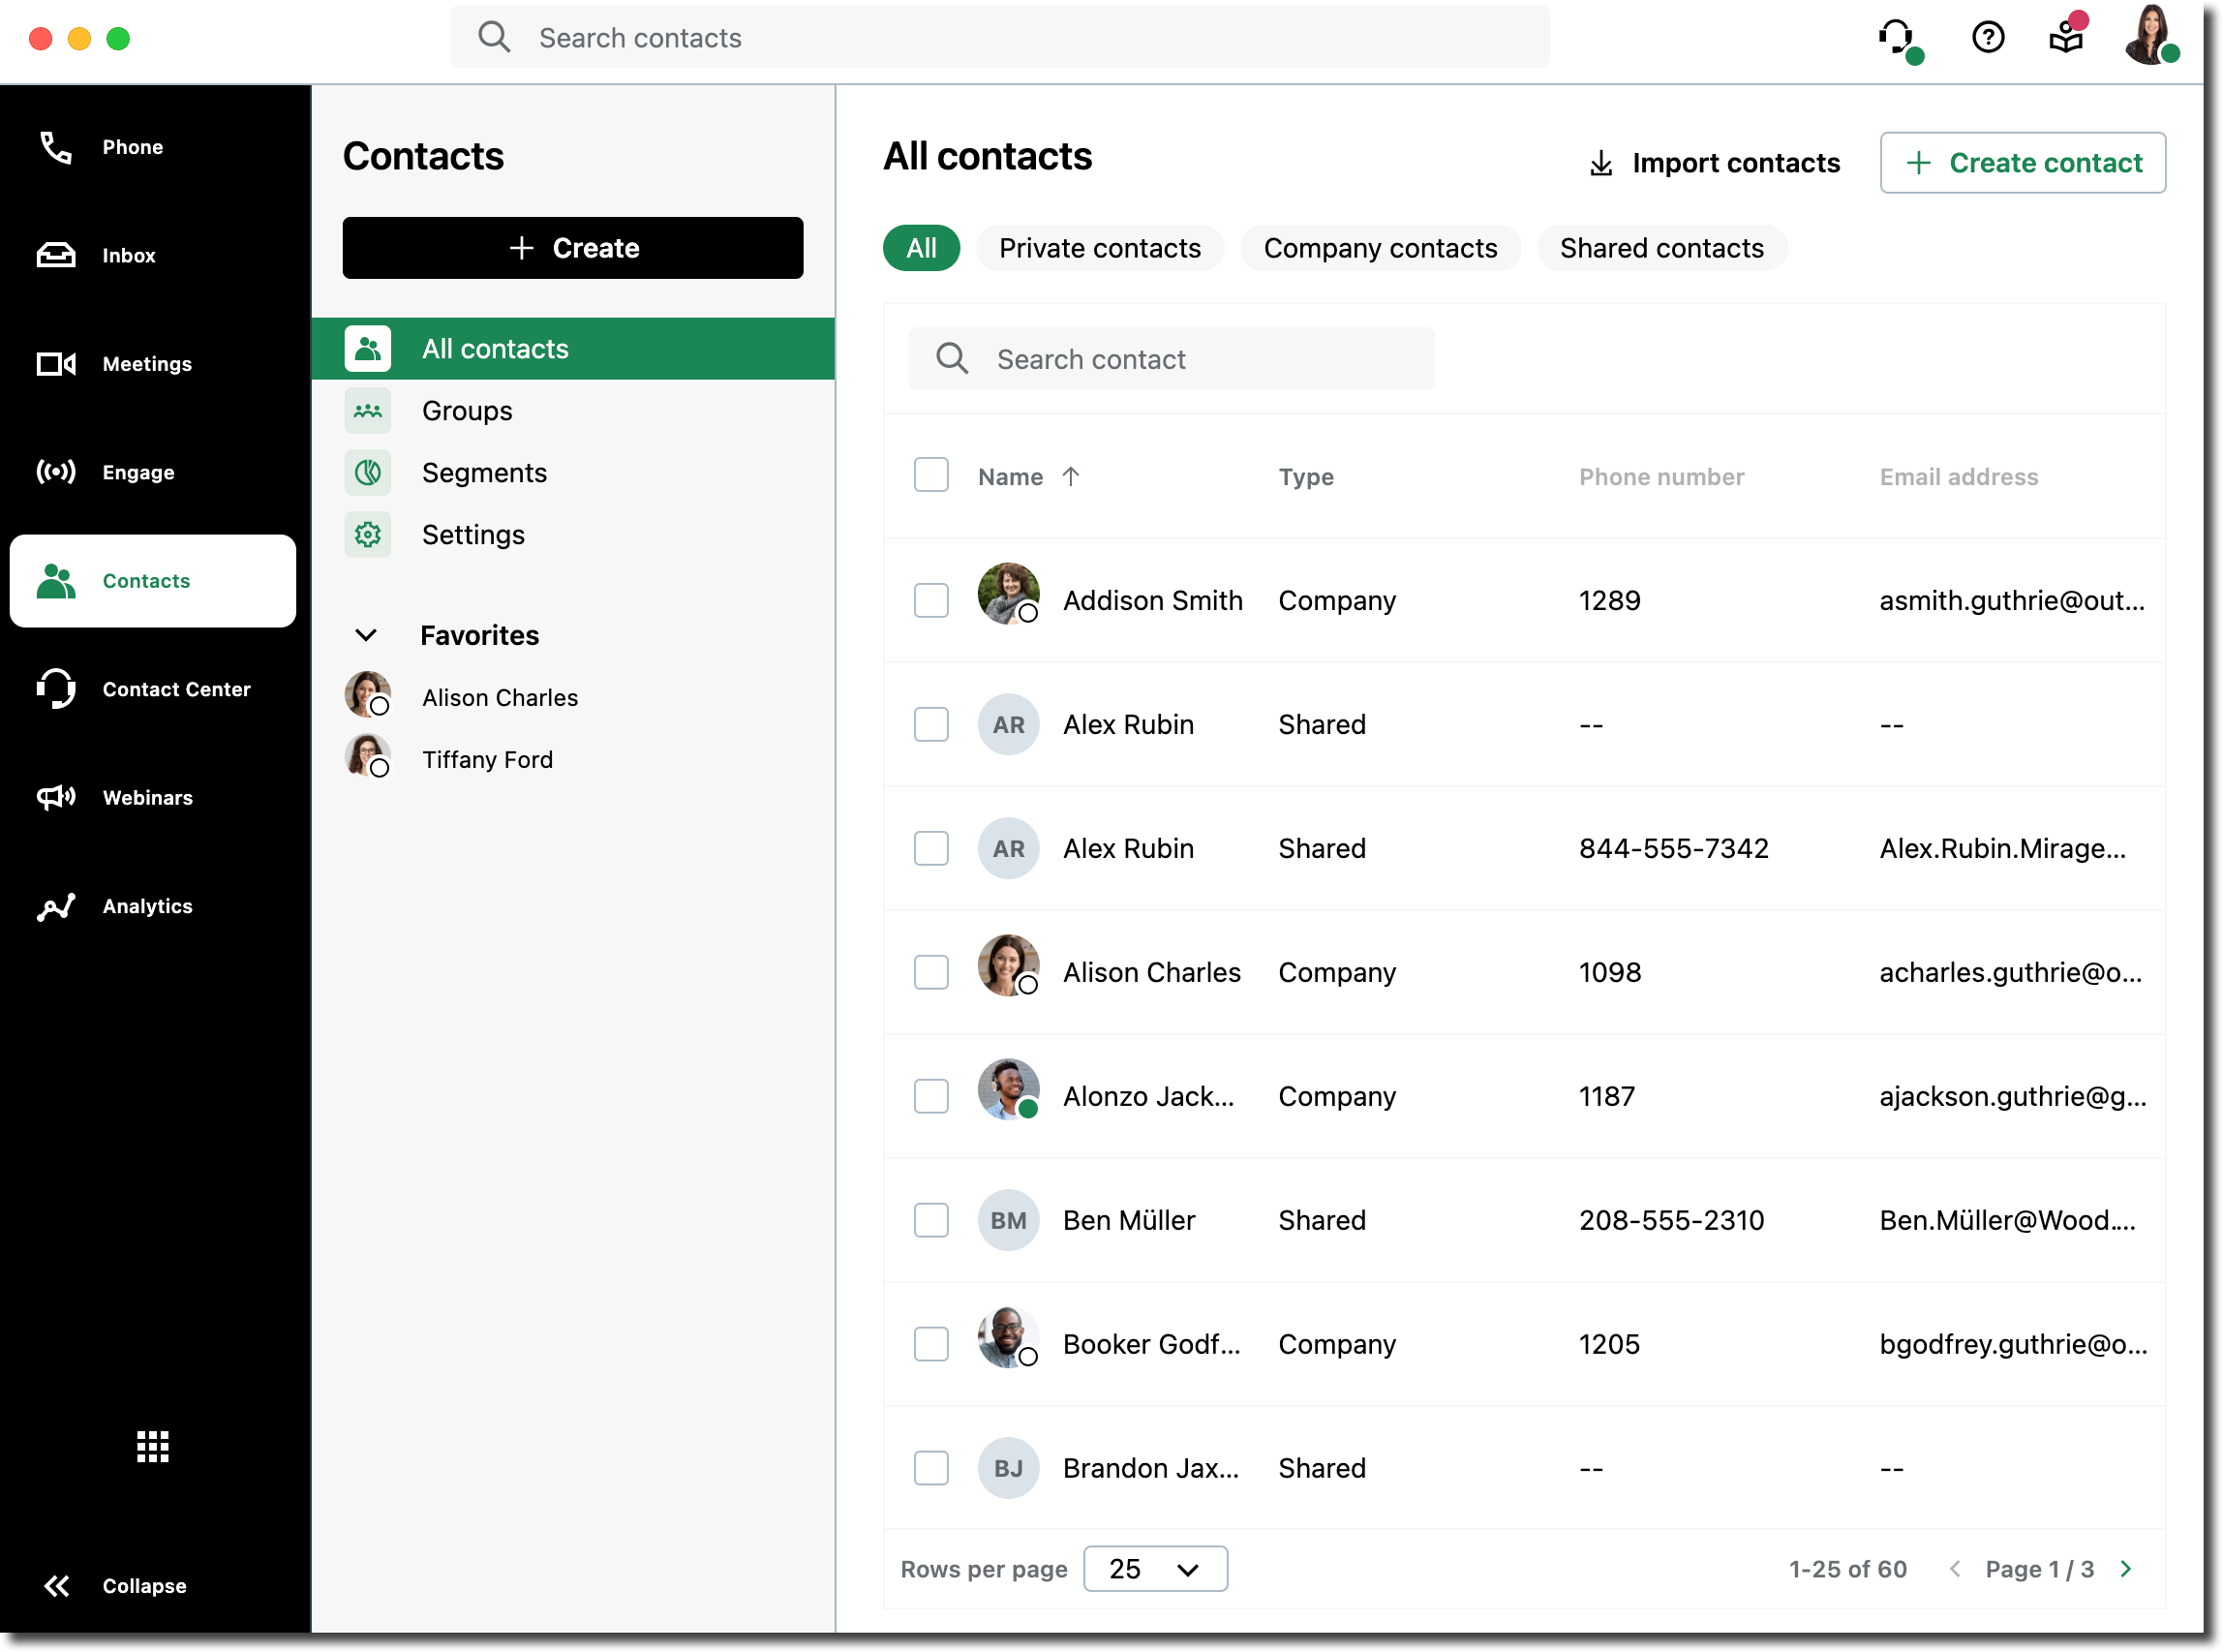Image resolution: width=2223 pixels, height=1652 pixels.
Task: Go to previous page arrow
Action: [x=1954, y=1569]
